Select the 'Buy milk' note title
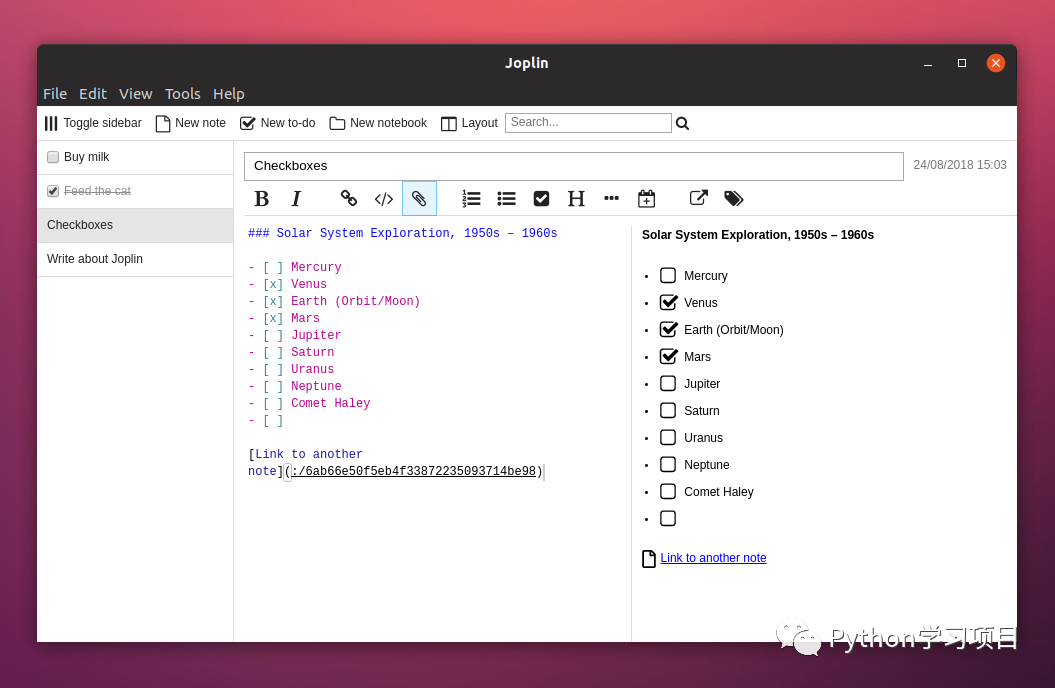 point(86,157)
